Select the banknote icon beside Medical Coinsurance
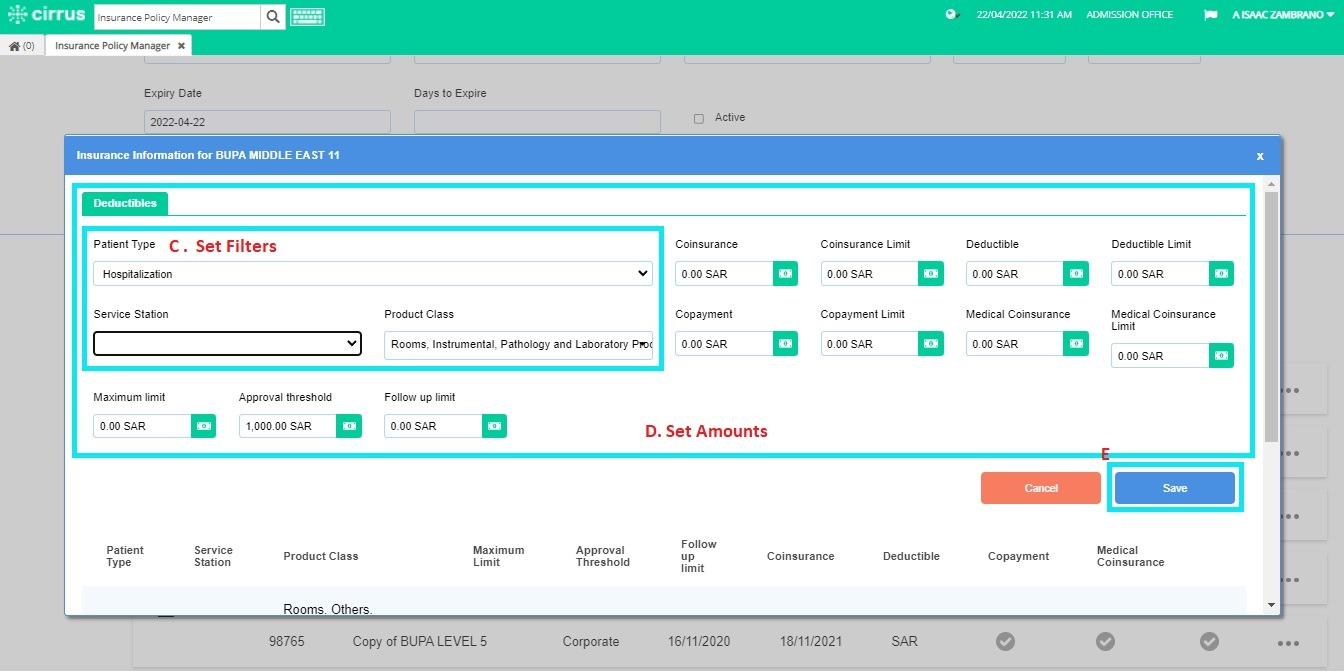1344x672 pixels. (1076, 343)
